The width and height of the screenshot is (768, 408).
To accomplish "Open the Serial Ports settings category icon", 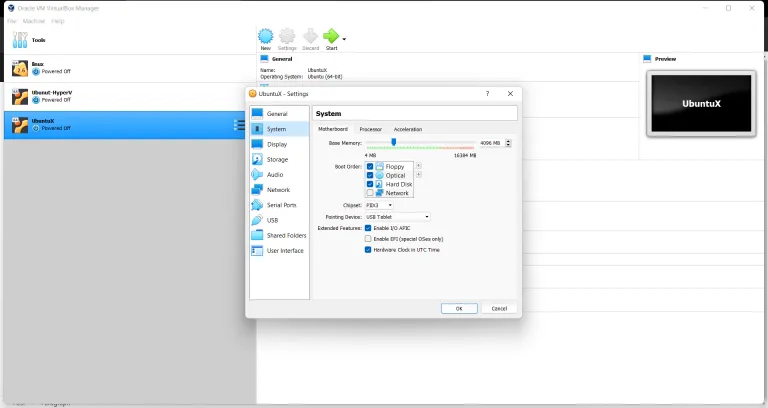I will 257,205.
